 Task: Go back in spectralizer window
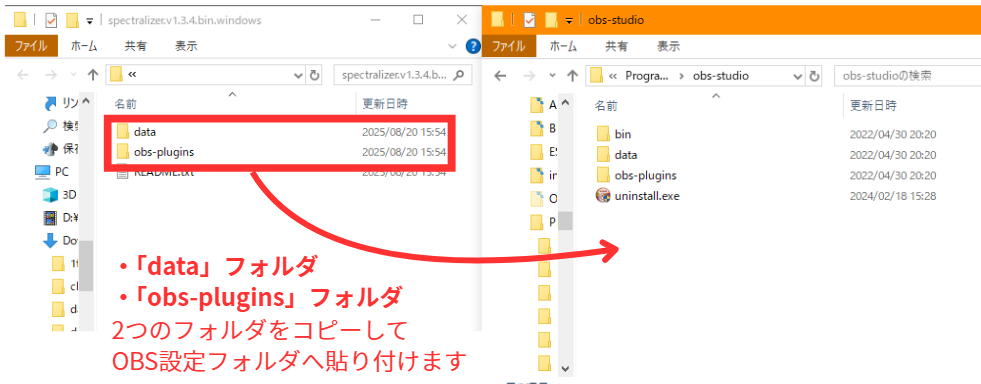(x=23, y=76)
